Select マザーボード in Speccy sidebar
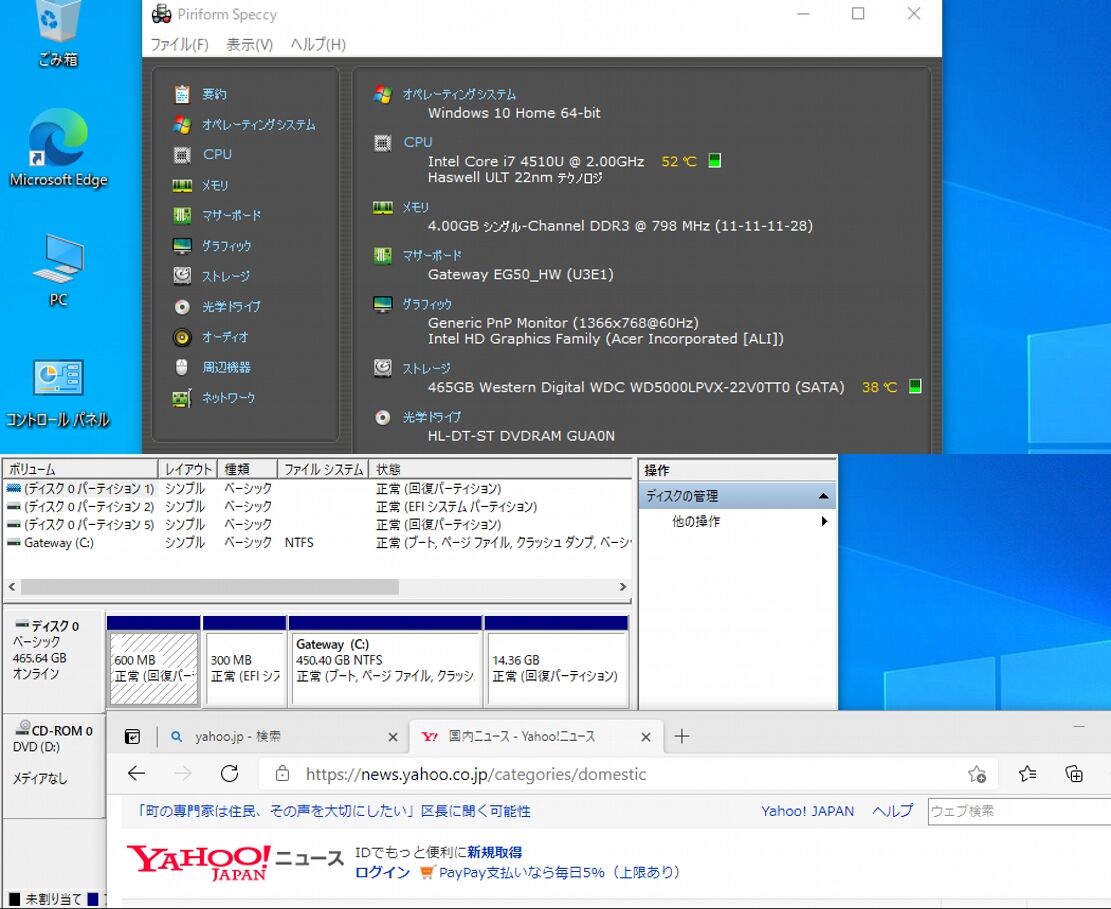Image resolution: width=1111 pixels, height=909 pixels. 231,215
